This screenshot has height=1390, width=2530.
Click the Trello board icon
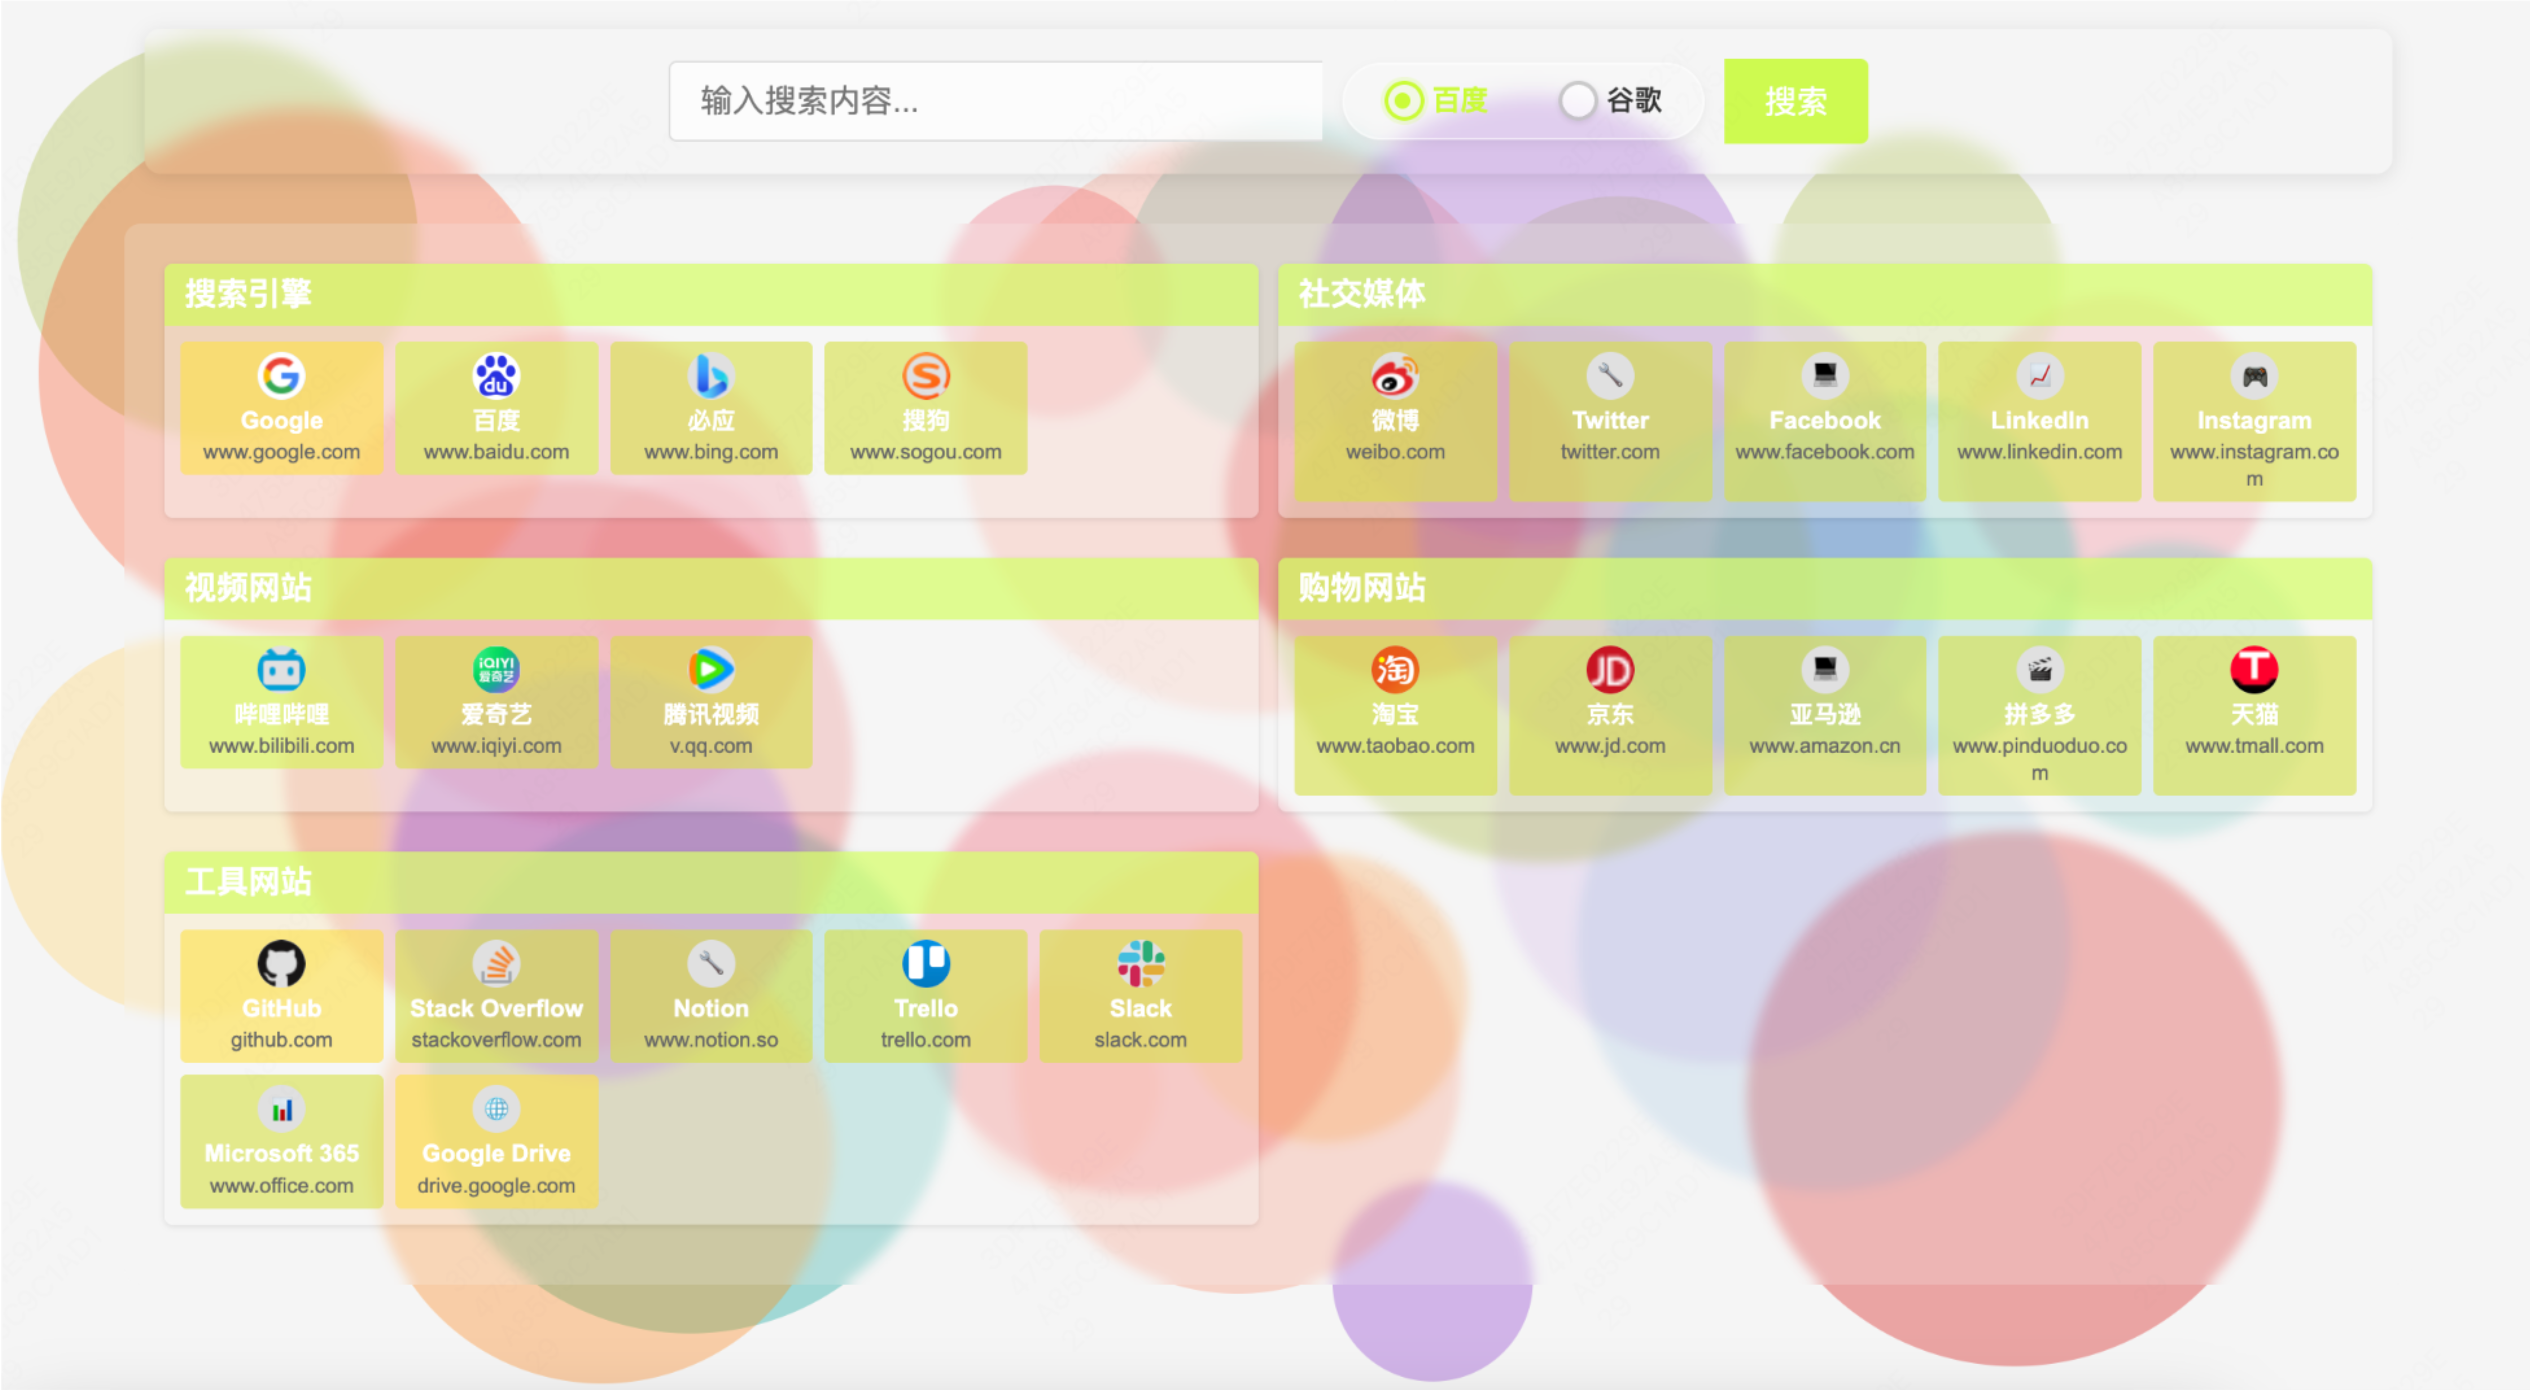point(926,964)
